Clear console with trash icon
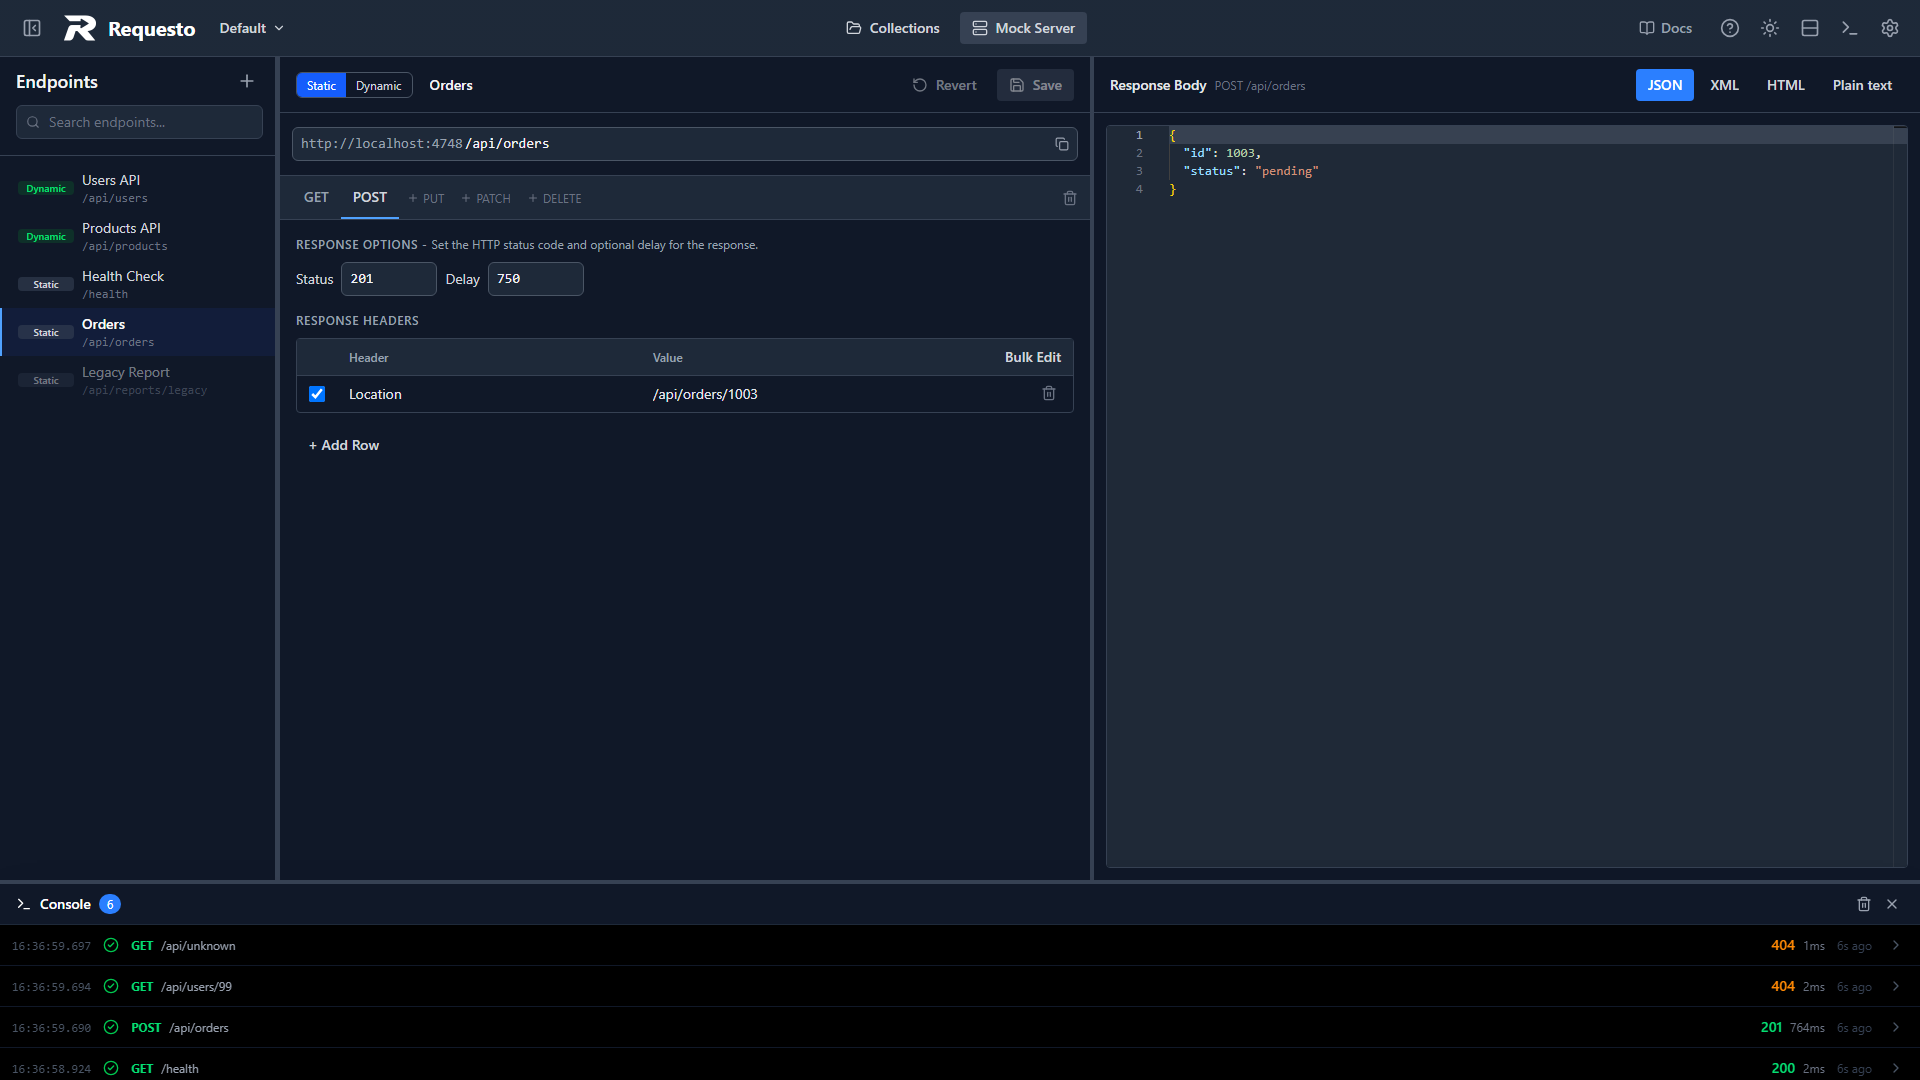 [1864, 904]
